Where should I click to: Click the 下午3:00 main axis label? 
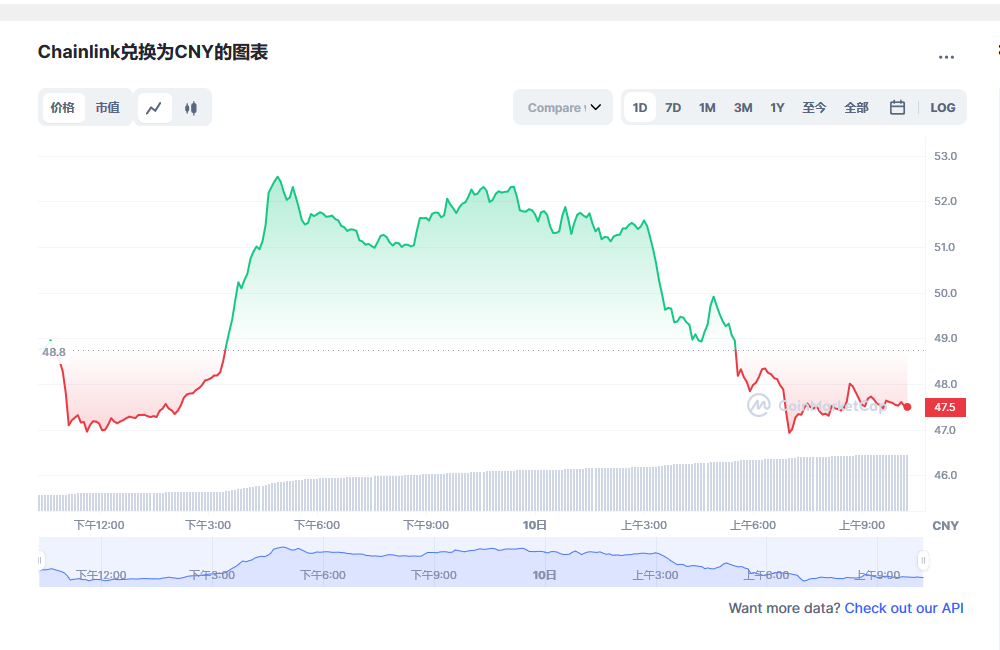coord(208,525)
